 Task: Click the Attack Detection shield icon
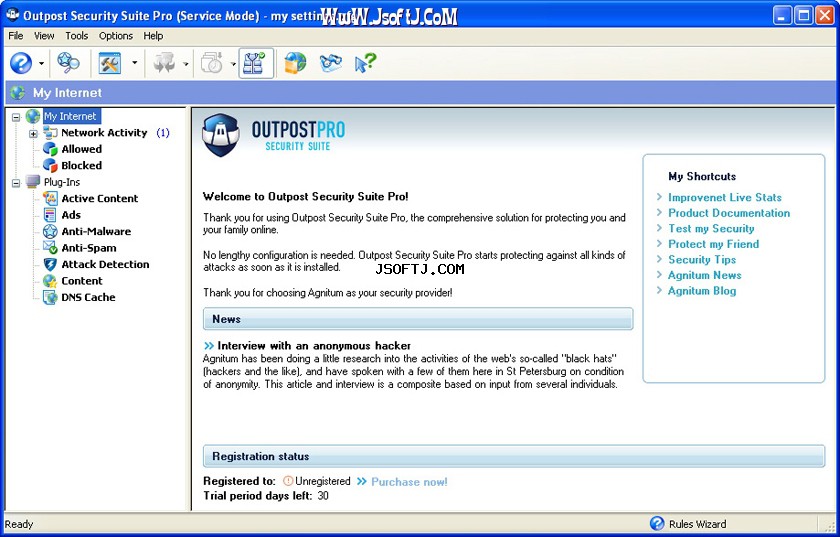click(x=50, y=264)
